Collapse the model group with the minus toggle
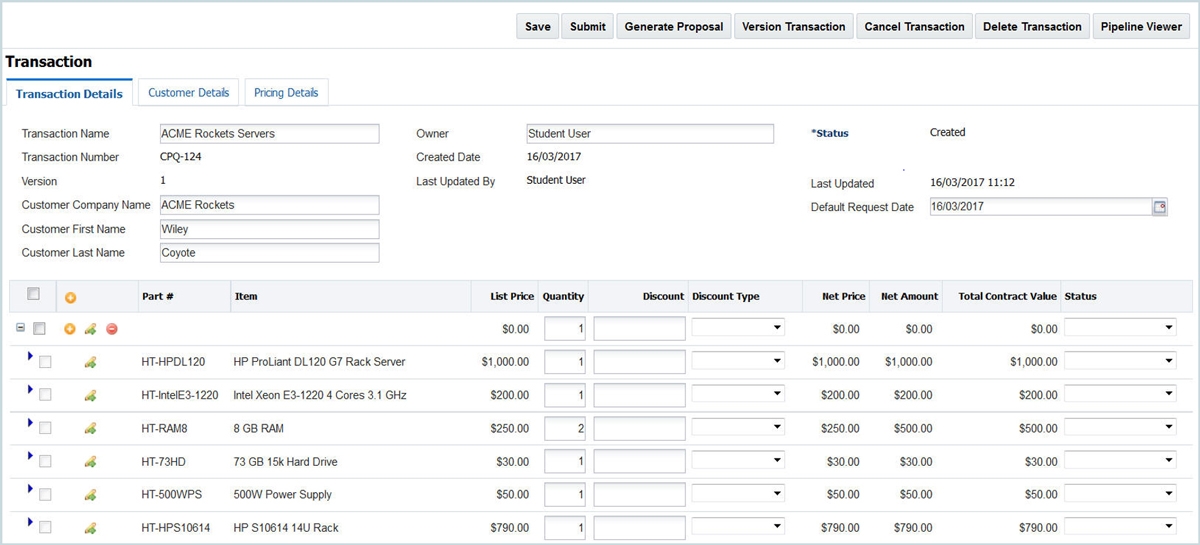1200x545 pixels. point(20,327)
